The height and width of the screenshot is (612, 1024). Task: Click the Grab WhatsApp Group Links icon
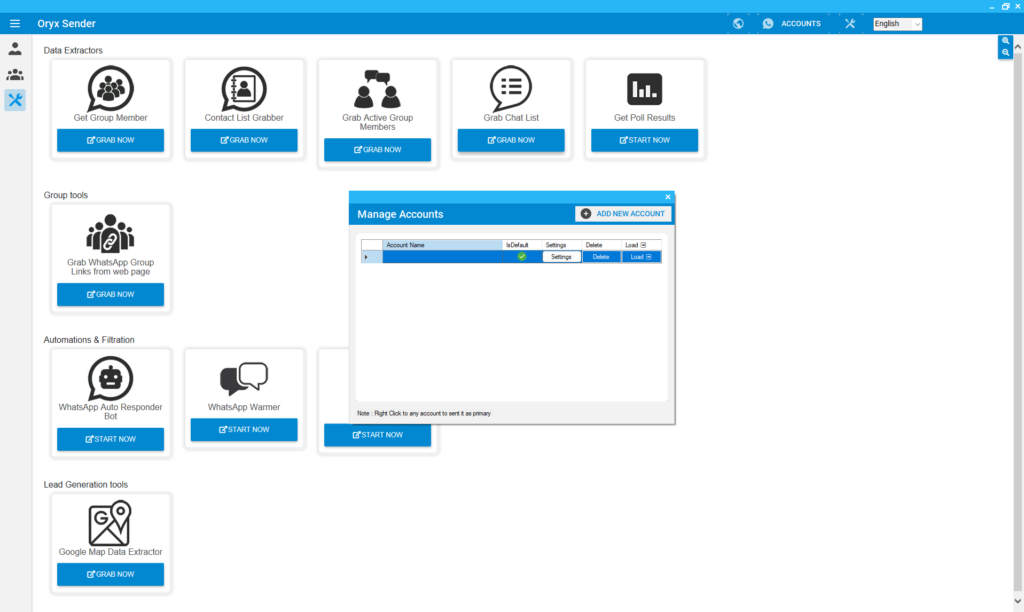tap(110, 233)
